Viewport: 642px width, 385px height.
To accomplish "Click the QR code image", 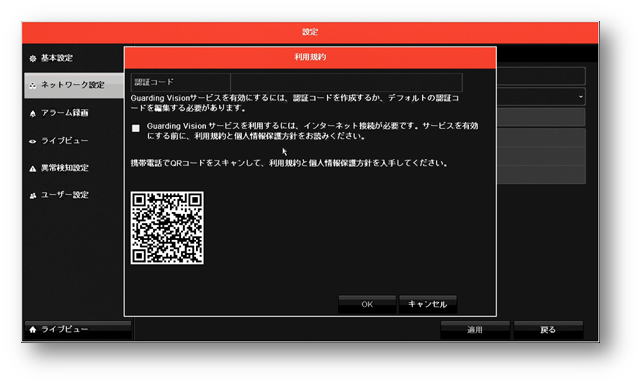I will pos(167,228).
